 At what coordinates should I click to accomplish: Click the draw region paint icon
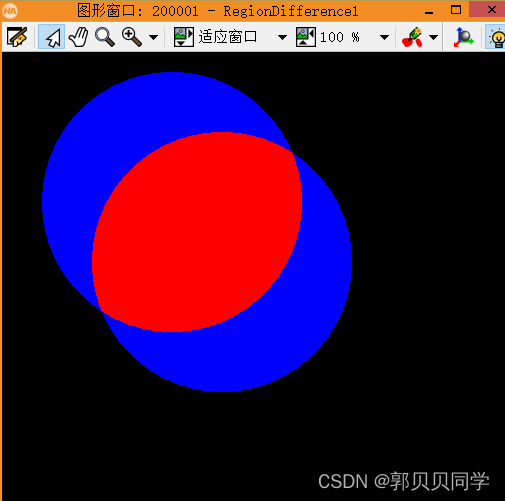tap(412, 37)
